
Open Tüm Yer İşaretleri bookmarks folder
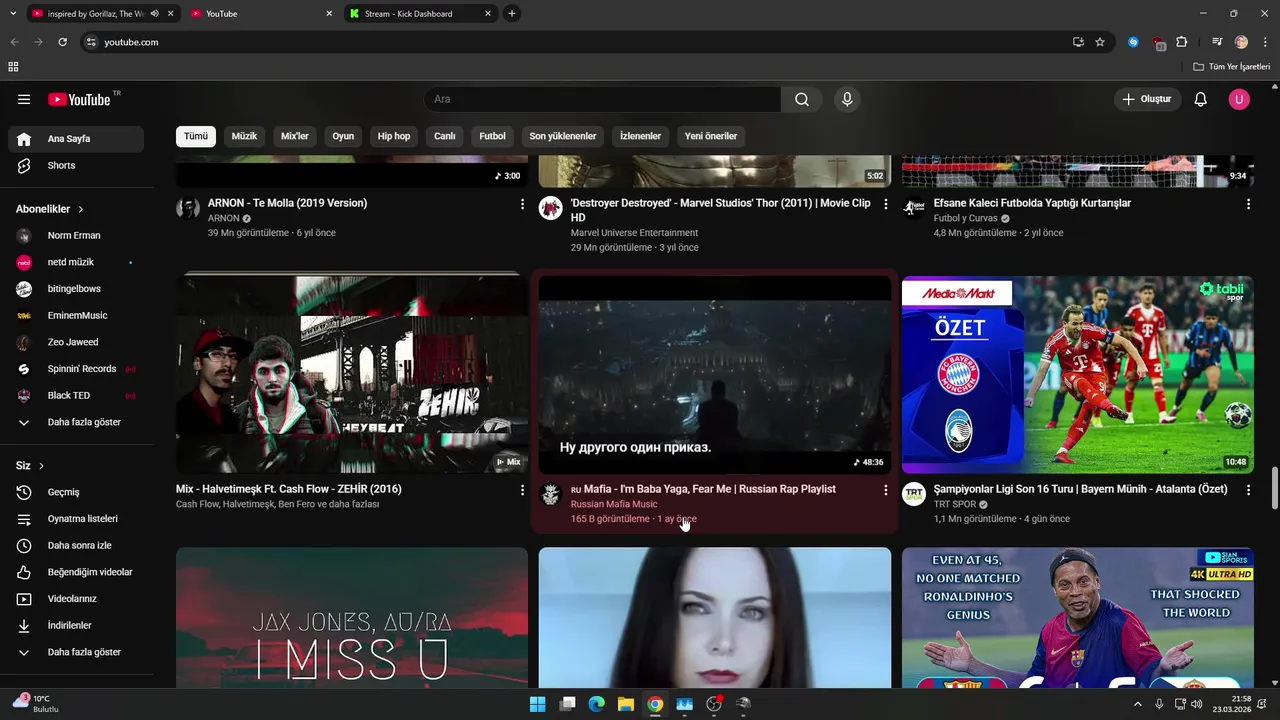click(1232, 66)
